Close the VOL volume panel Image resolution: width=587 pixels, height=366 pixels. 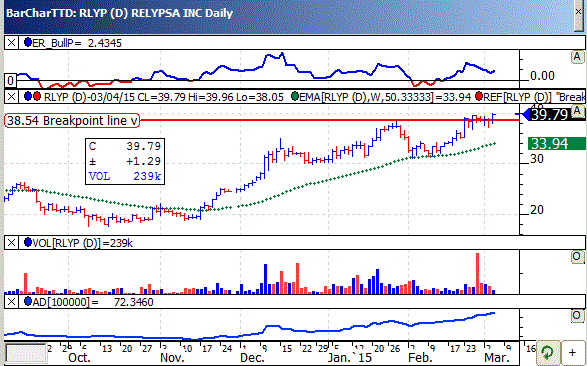(11, 243)
